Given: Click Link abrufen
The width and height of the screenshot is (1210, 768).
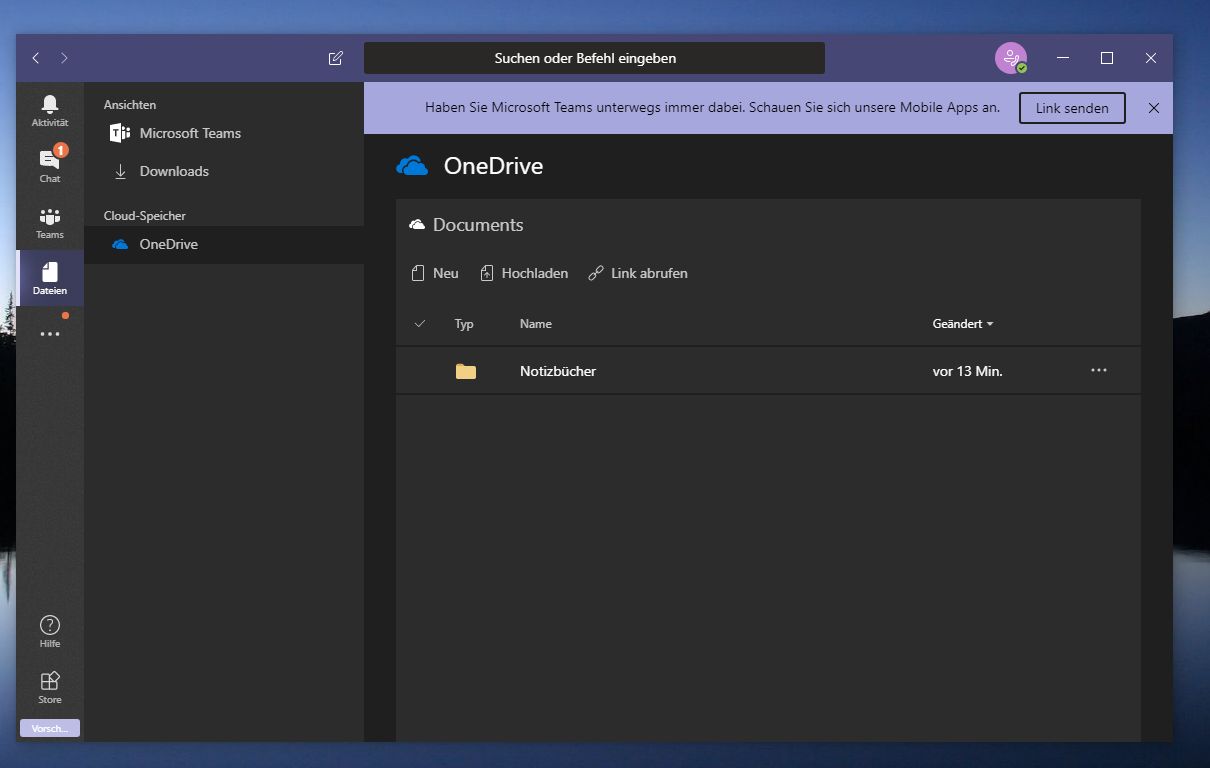Looking at the screenshot, I should pos(638,273).
